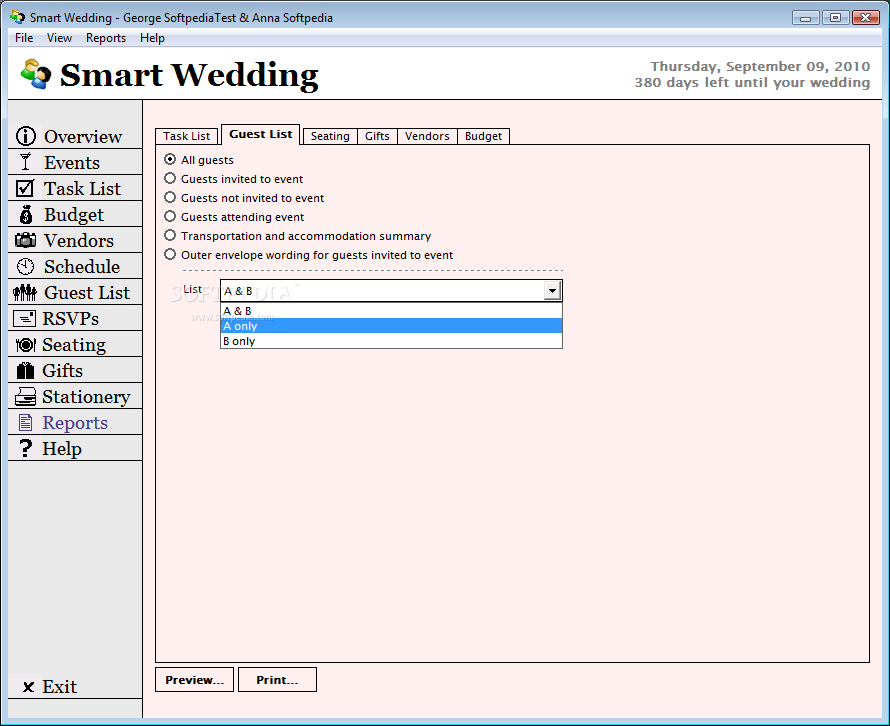This screenshot has width=890, height=726.
Task: Go to Events in the sidebar
Action: (x=72, y=163)
